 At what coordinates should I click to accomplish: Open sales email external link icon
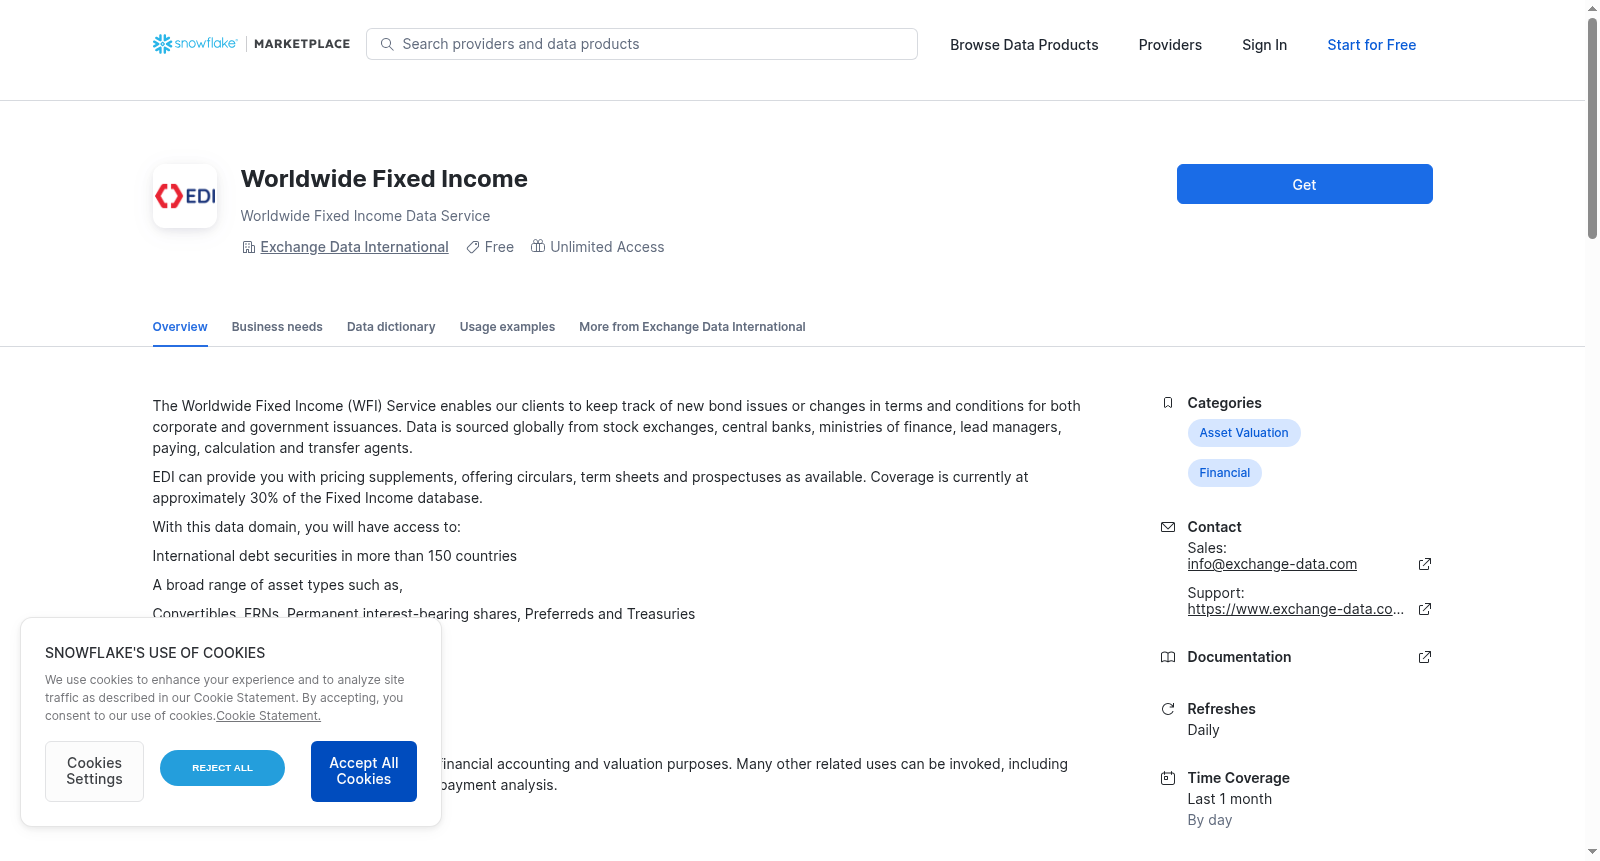[1425, 564]
